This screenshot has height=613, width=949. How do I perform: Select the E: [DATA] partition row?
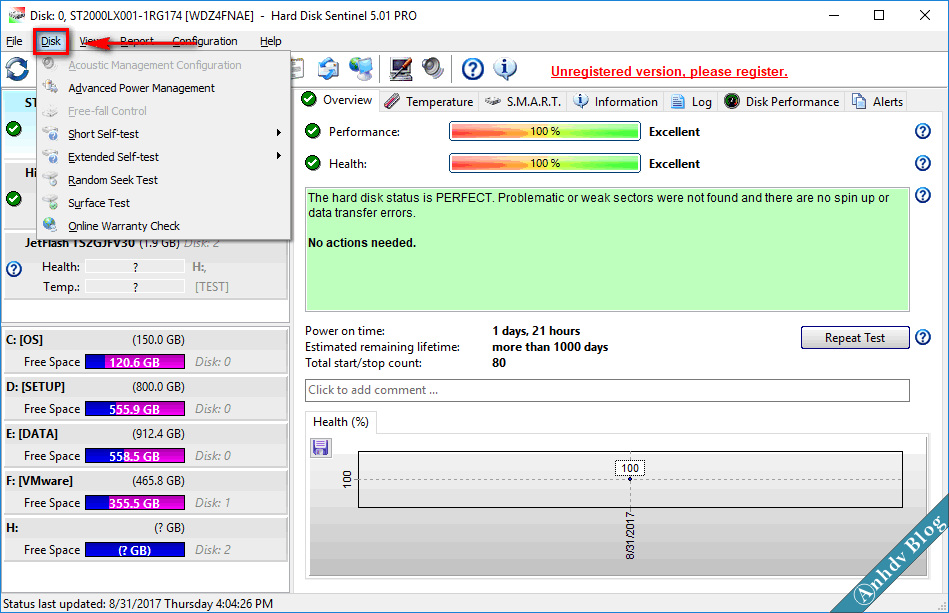pos(145,445)
